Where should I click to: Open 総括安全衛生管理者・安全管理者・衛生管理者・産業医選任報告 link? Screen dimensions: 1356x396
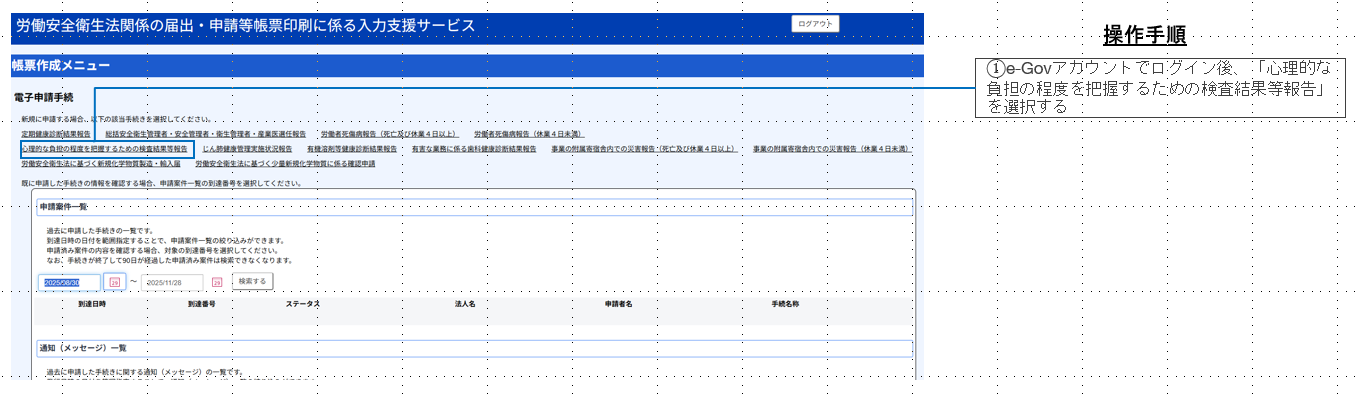click(206, 133)
